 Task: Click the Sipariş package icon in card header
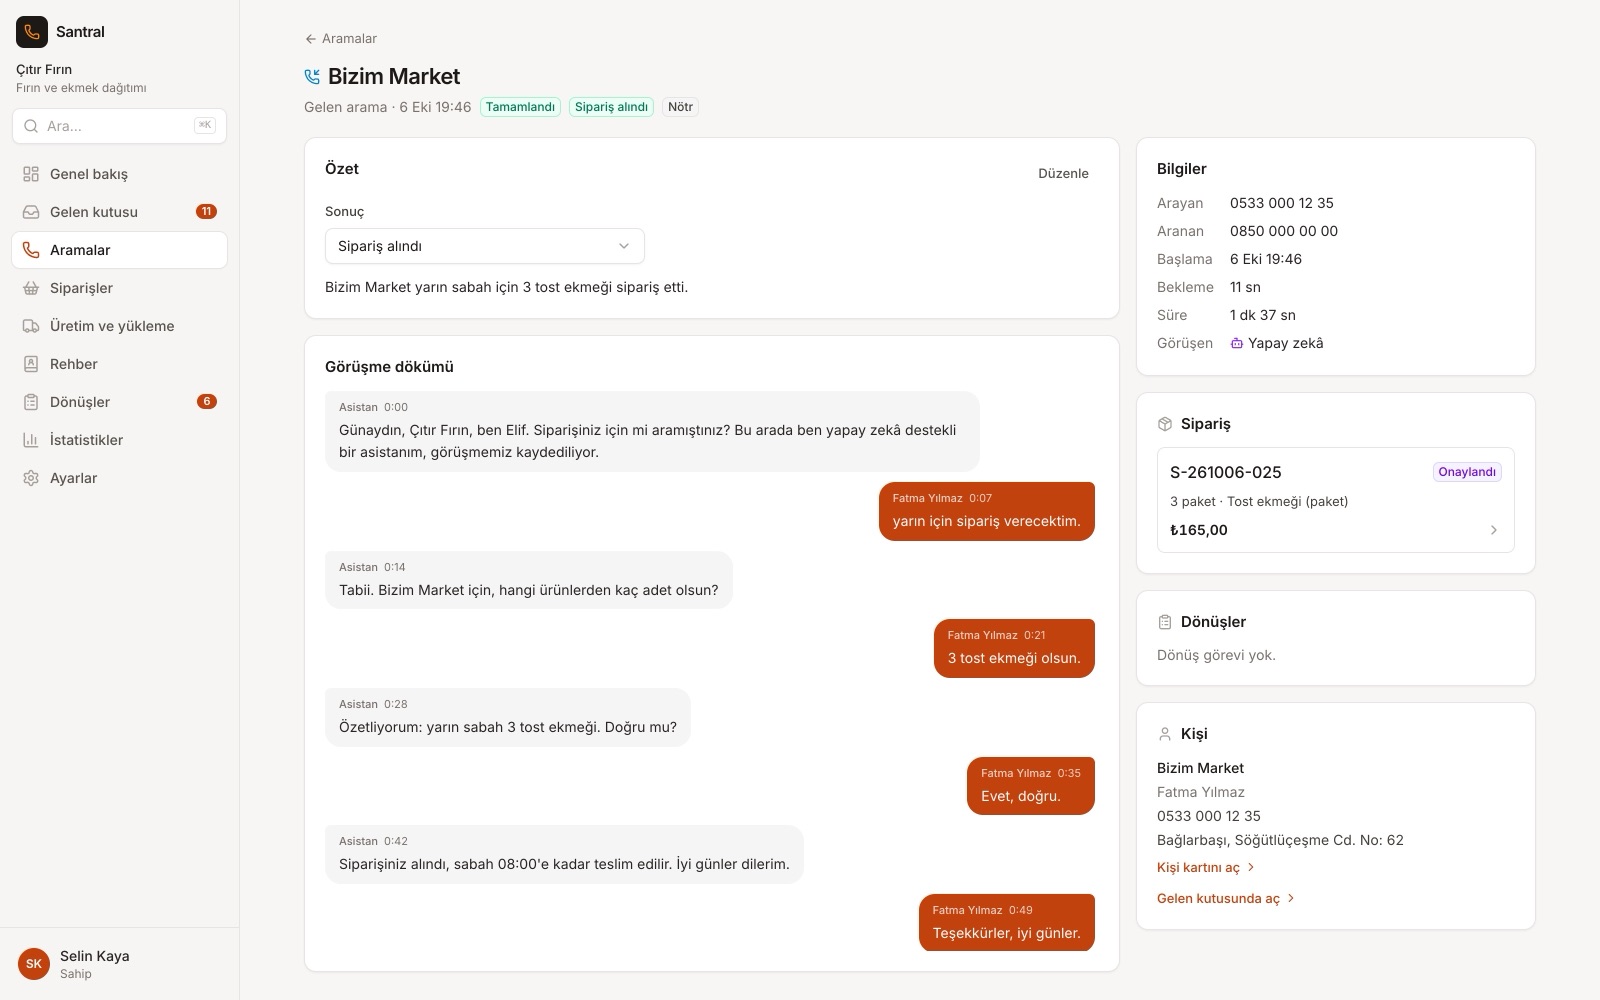[1165, 424]
